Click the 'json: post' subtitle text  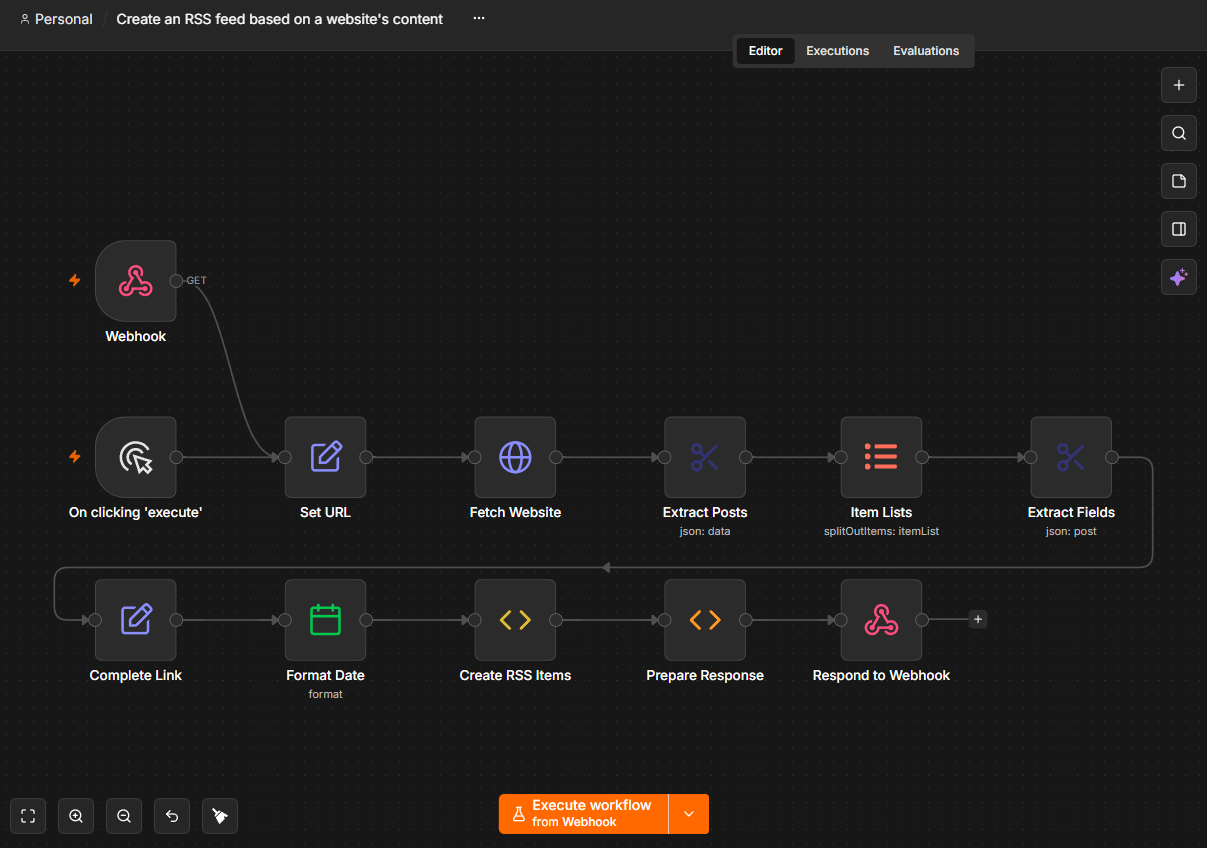1071,531
